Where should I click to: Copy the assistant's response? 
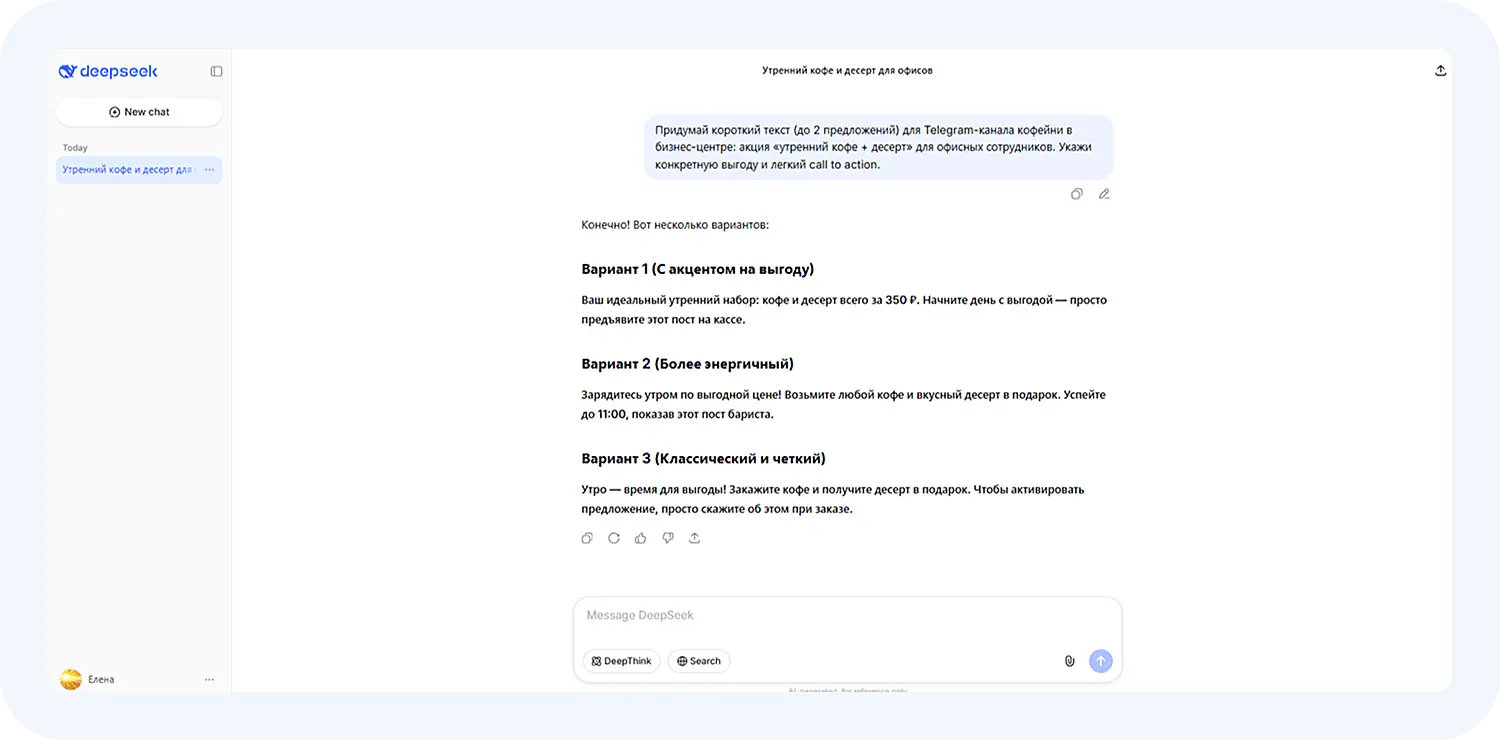tap(587, 538)
